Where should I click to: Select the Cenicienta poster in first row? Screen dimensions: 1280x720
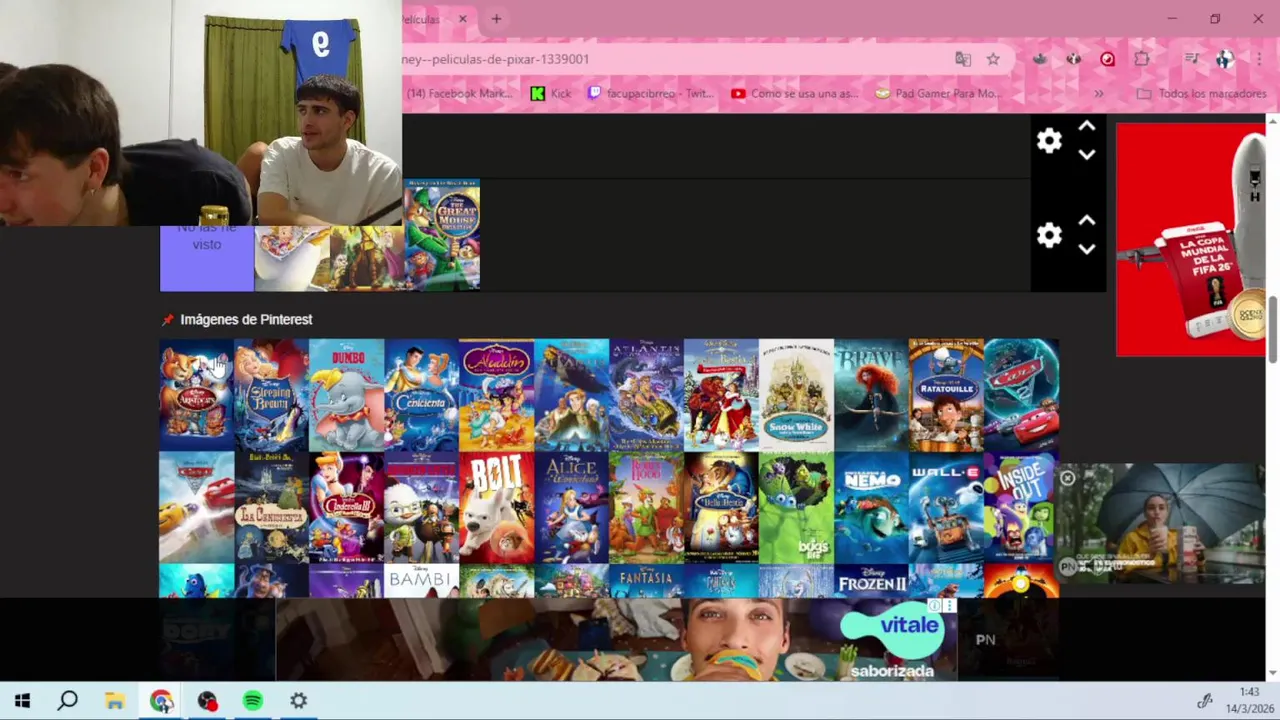coord(421,395)
